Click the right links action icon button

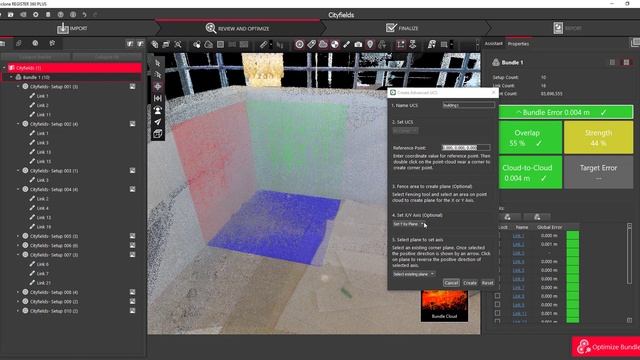pyautogui.click(x=537, y=217)
